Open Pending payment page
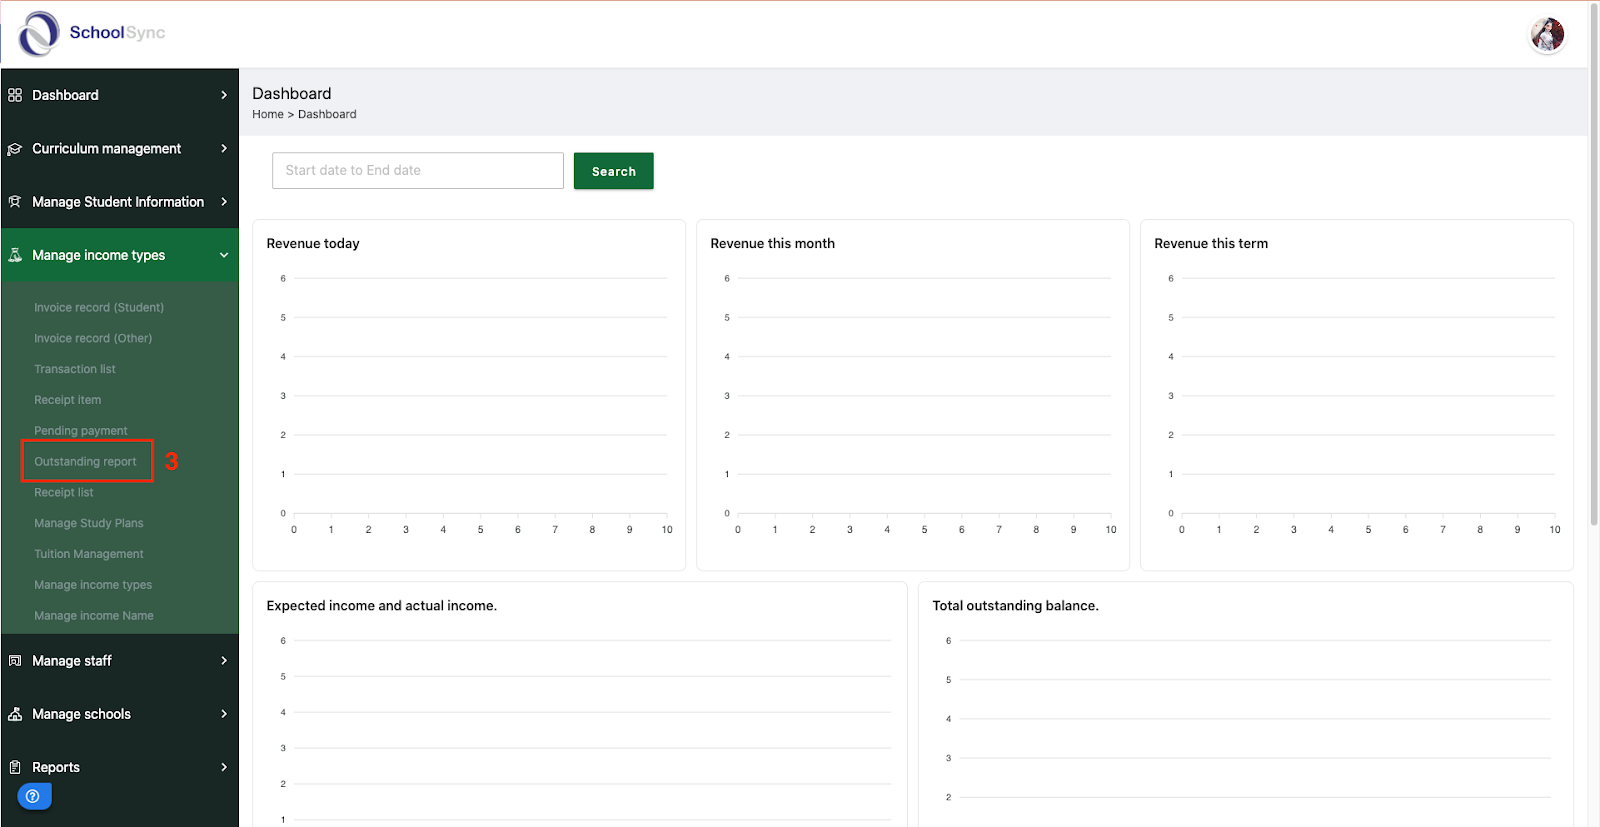Image resolution: width=1600 pixels, height=827 pixels. click(81, 431)
